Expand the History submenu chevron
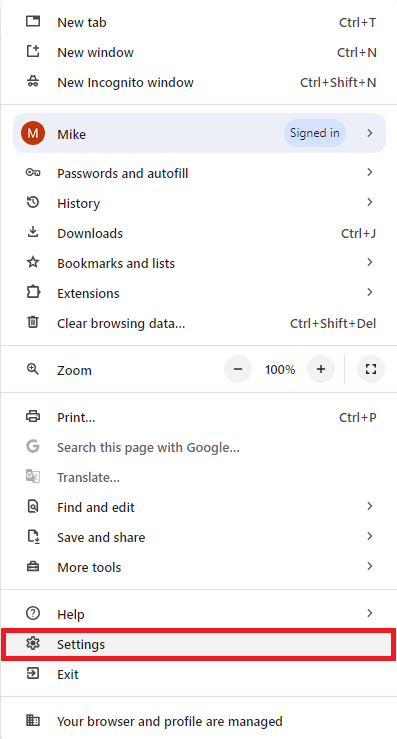Screen dimensions: 397x739 [x=370, y=202]
